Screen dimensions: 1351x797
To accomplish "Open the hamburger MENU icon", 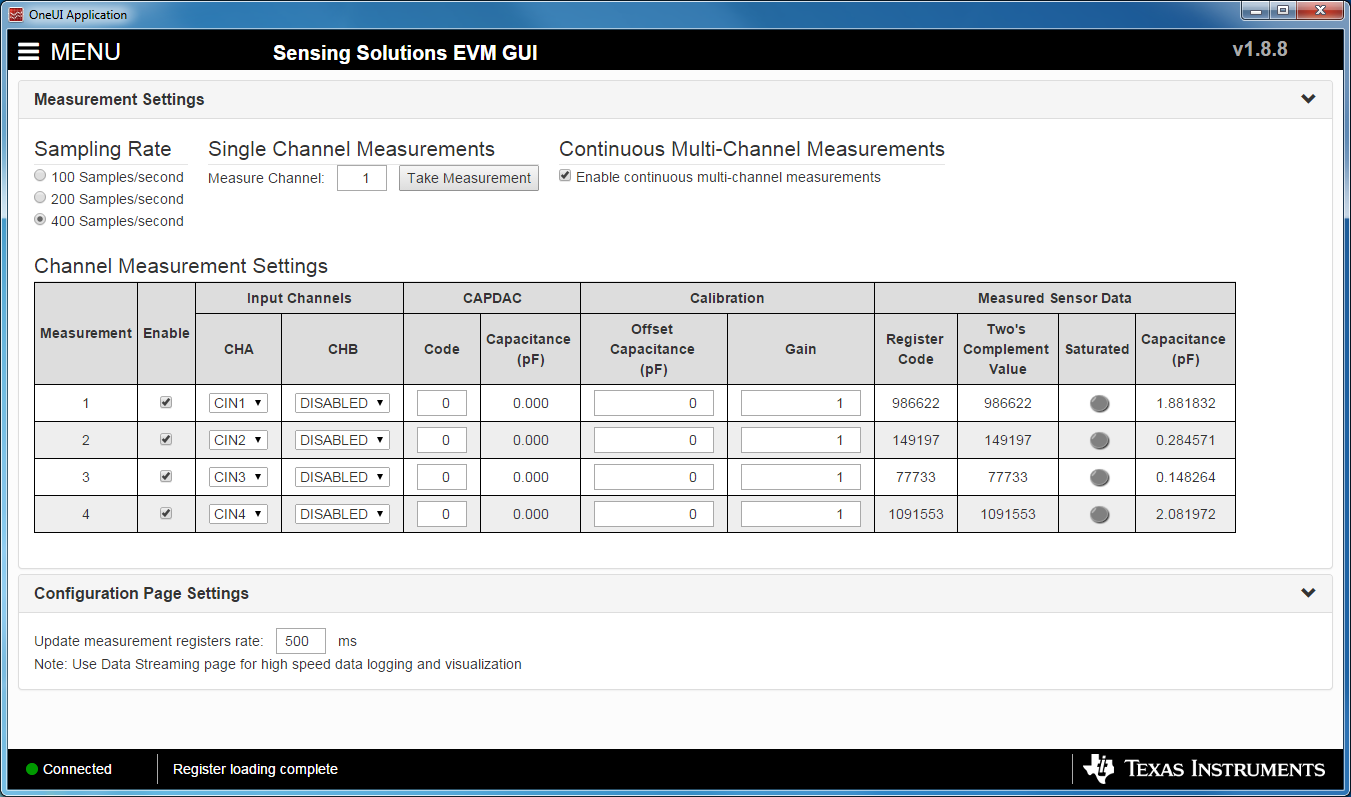I will point(28,51).
